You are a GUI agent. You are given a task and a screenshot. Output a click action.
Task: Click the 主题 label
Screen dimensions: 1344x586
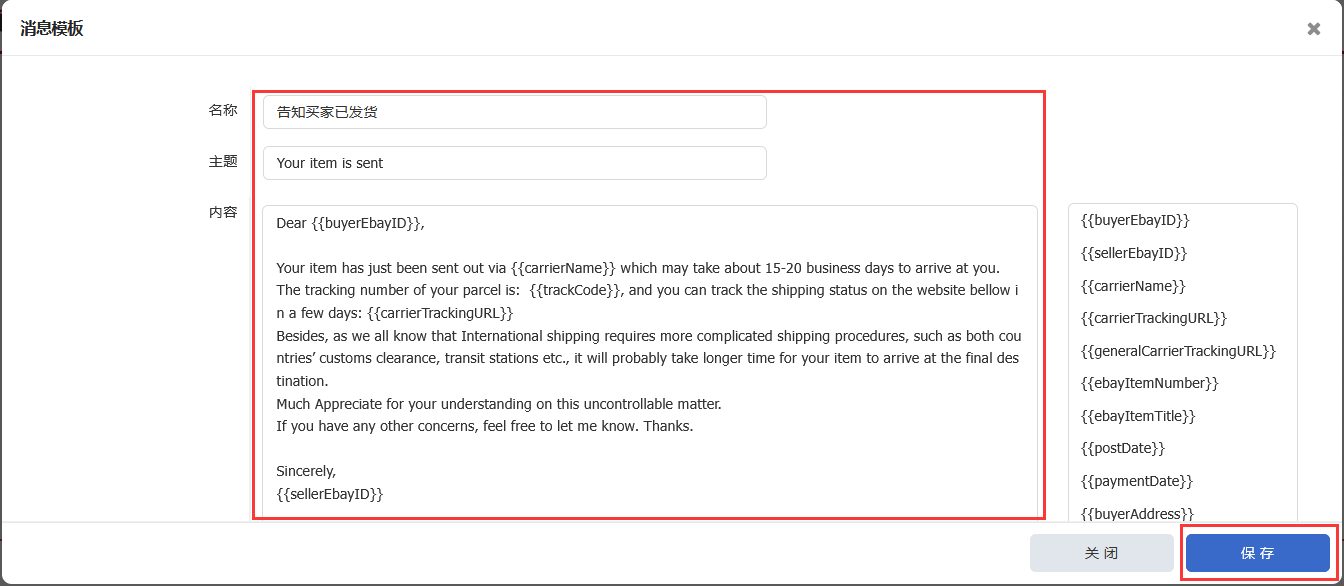(223, 161)
